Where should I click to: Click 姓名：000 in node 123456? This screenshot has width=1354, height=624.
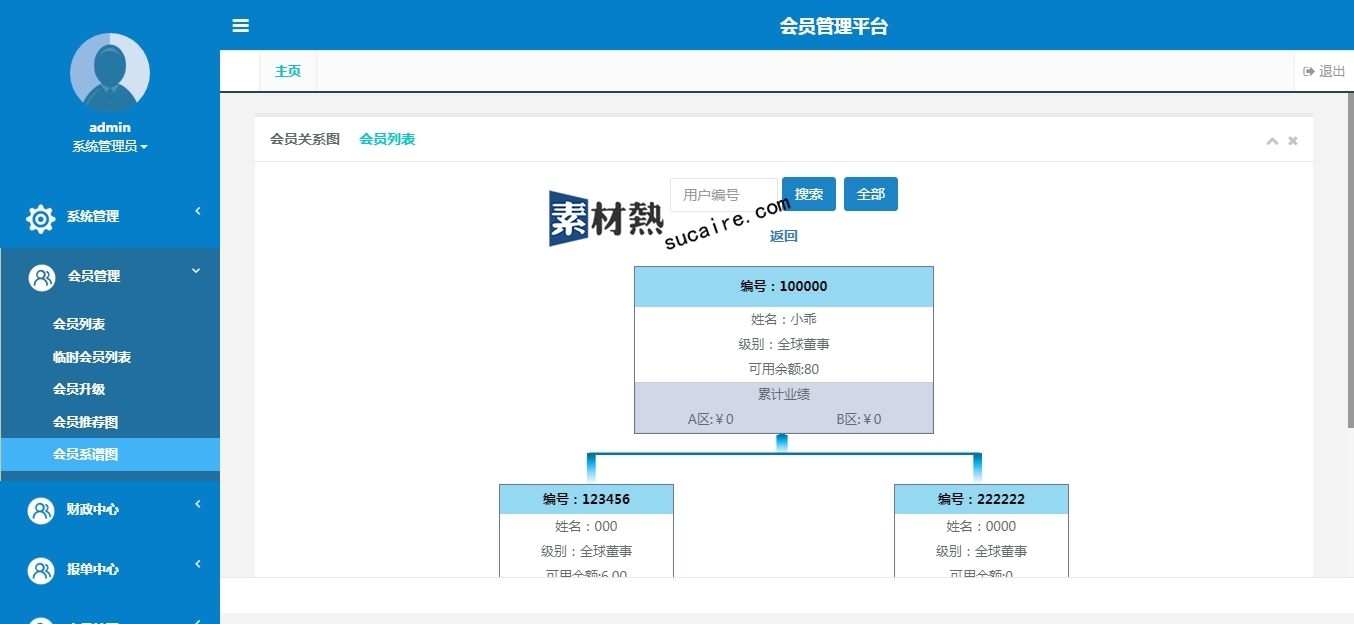[586, 526]
